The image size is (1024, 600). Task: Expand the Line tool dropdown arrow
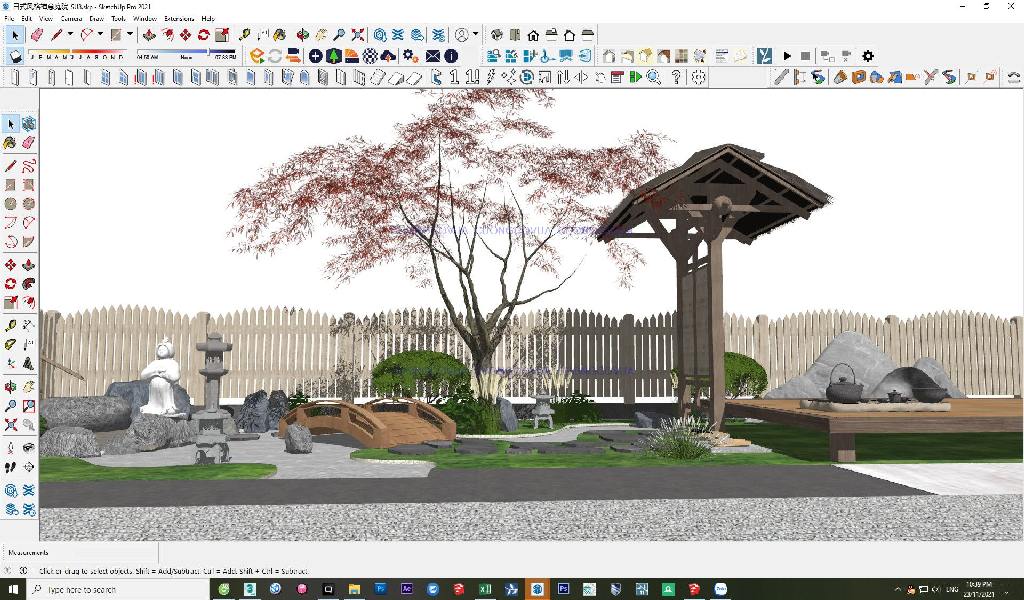pyautogui.click(x=70, y=35)
